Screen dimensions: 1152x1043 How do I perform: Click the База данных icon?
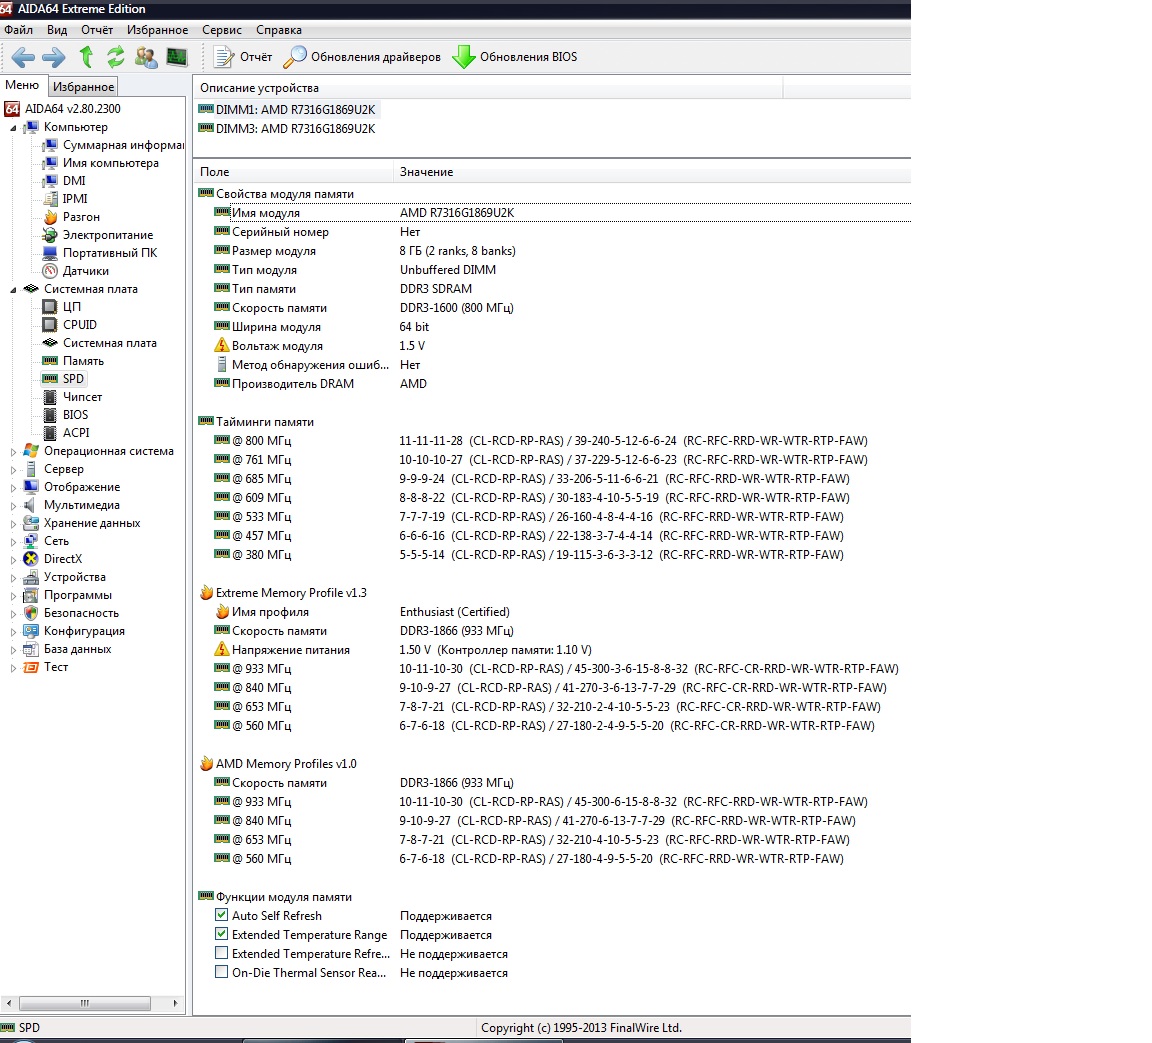[31, 649]
